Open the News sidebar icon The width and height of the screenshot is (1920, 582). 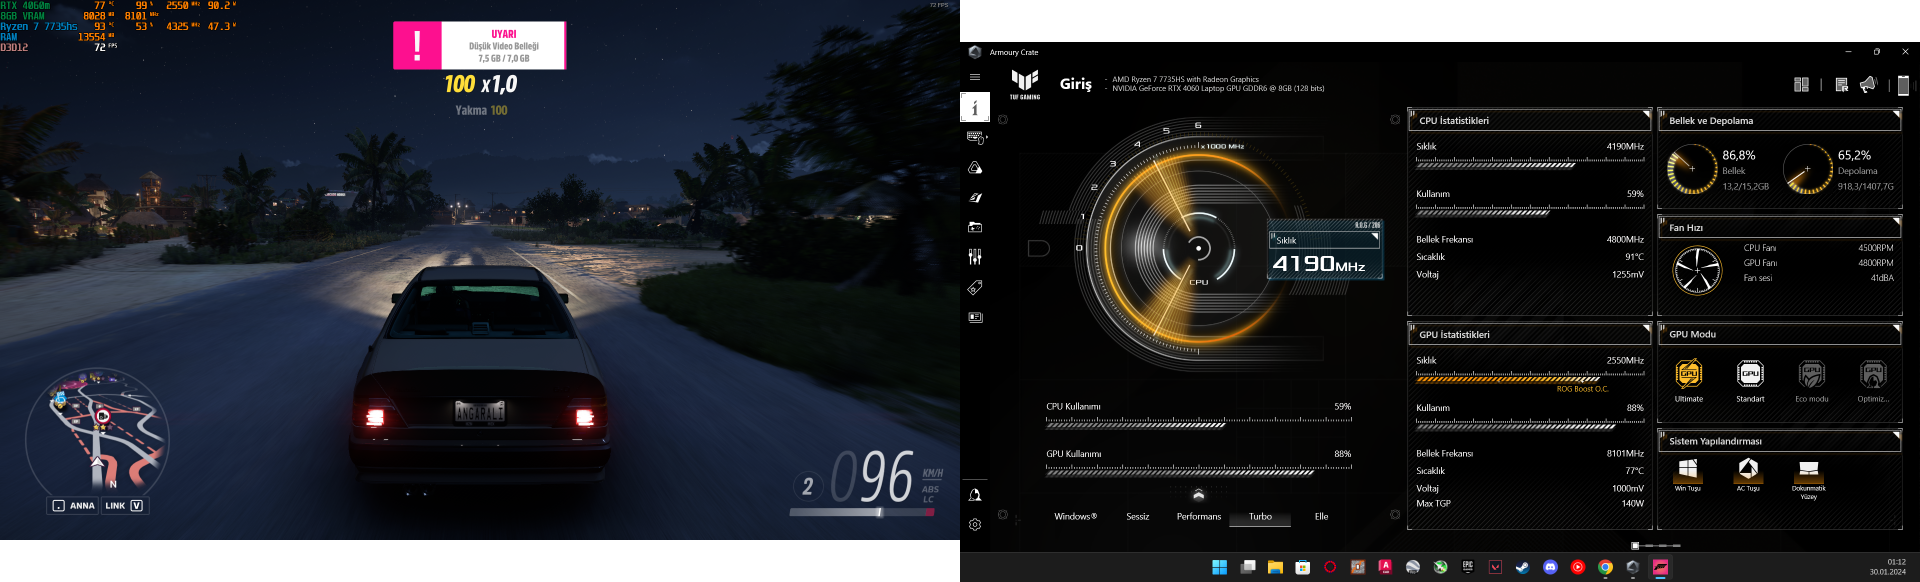(975, 317)
